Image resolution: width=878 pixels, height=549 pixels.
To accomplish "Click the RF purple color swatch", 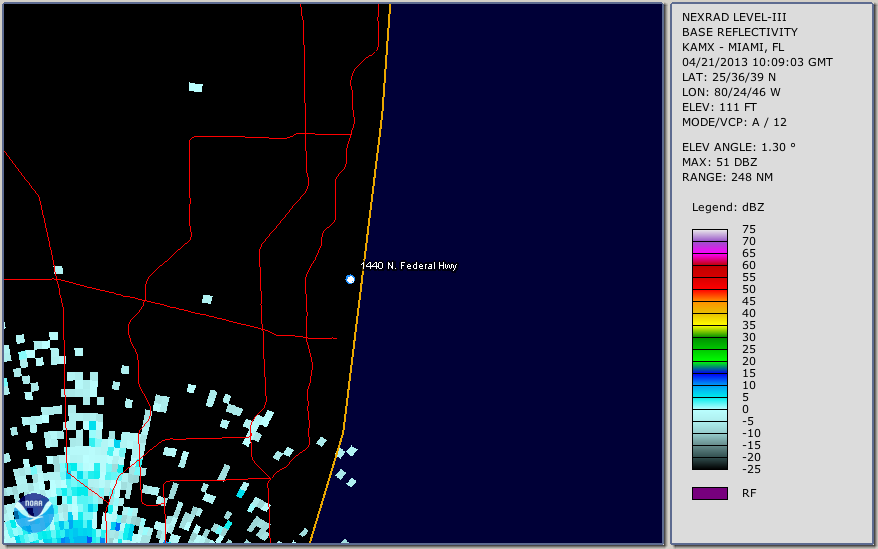I will pos(709,493).
